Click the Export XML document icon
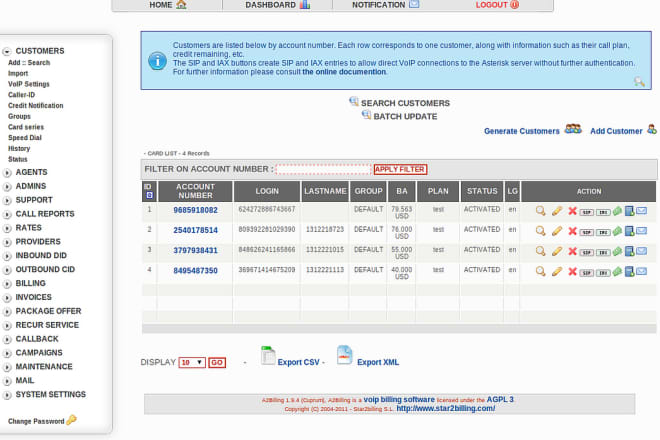660x440 pixels. click(344, 355)
